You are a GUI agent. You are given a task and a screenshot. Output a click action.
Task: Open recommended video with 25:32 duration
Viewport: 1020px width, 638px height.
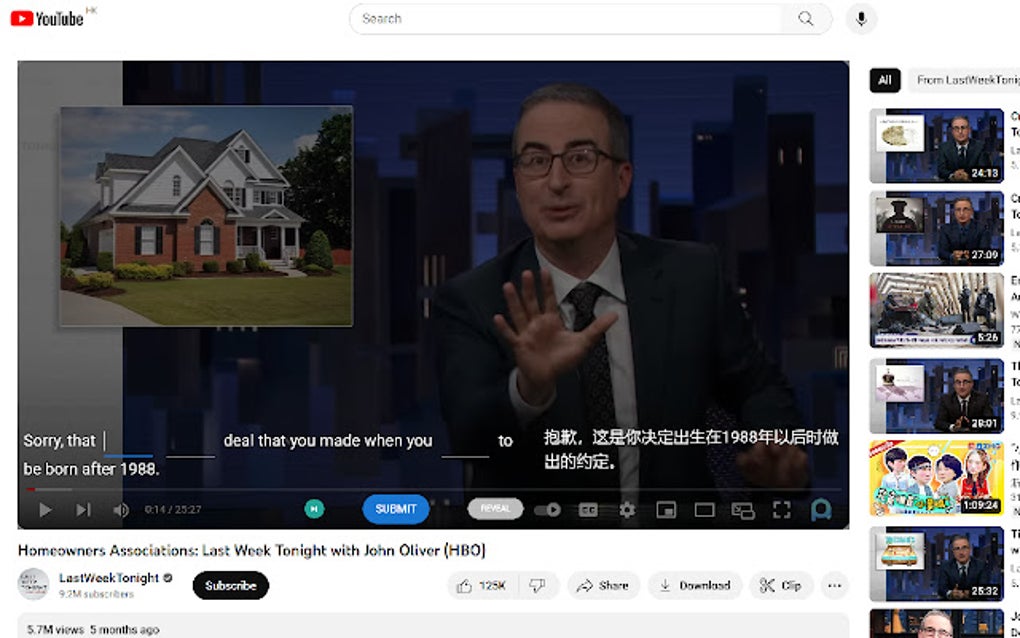pos(937,564)
